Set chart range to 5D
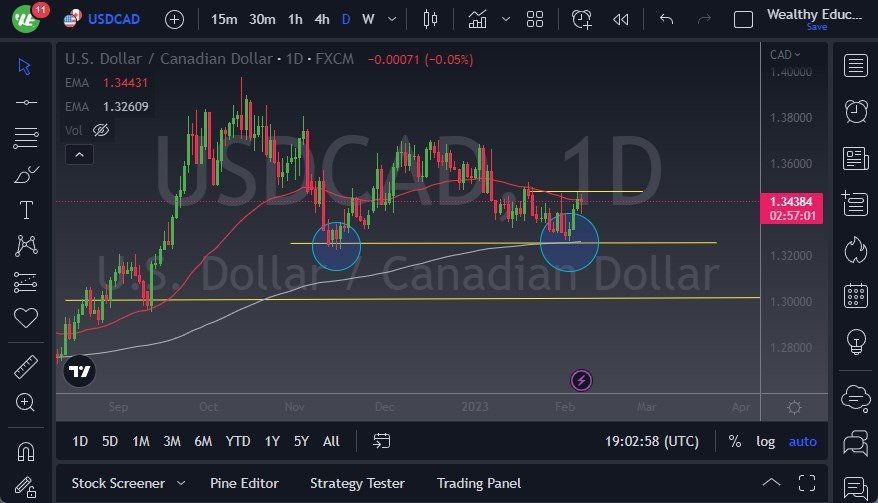The height and width of the screenshot is (503, 878). [x=110, y=441]
